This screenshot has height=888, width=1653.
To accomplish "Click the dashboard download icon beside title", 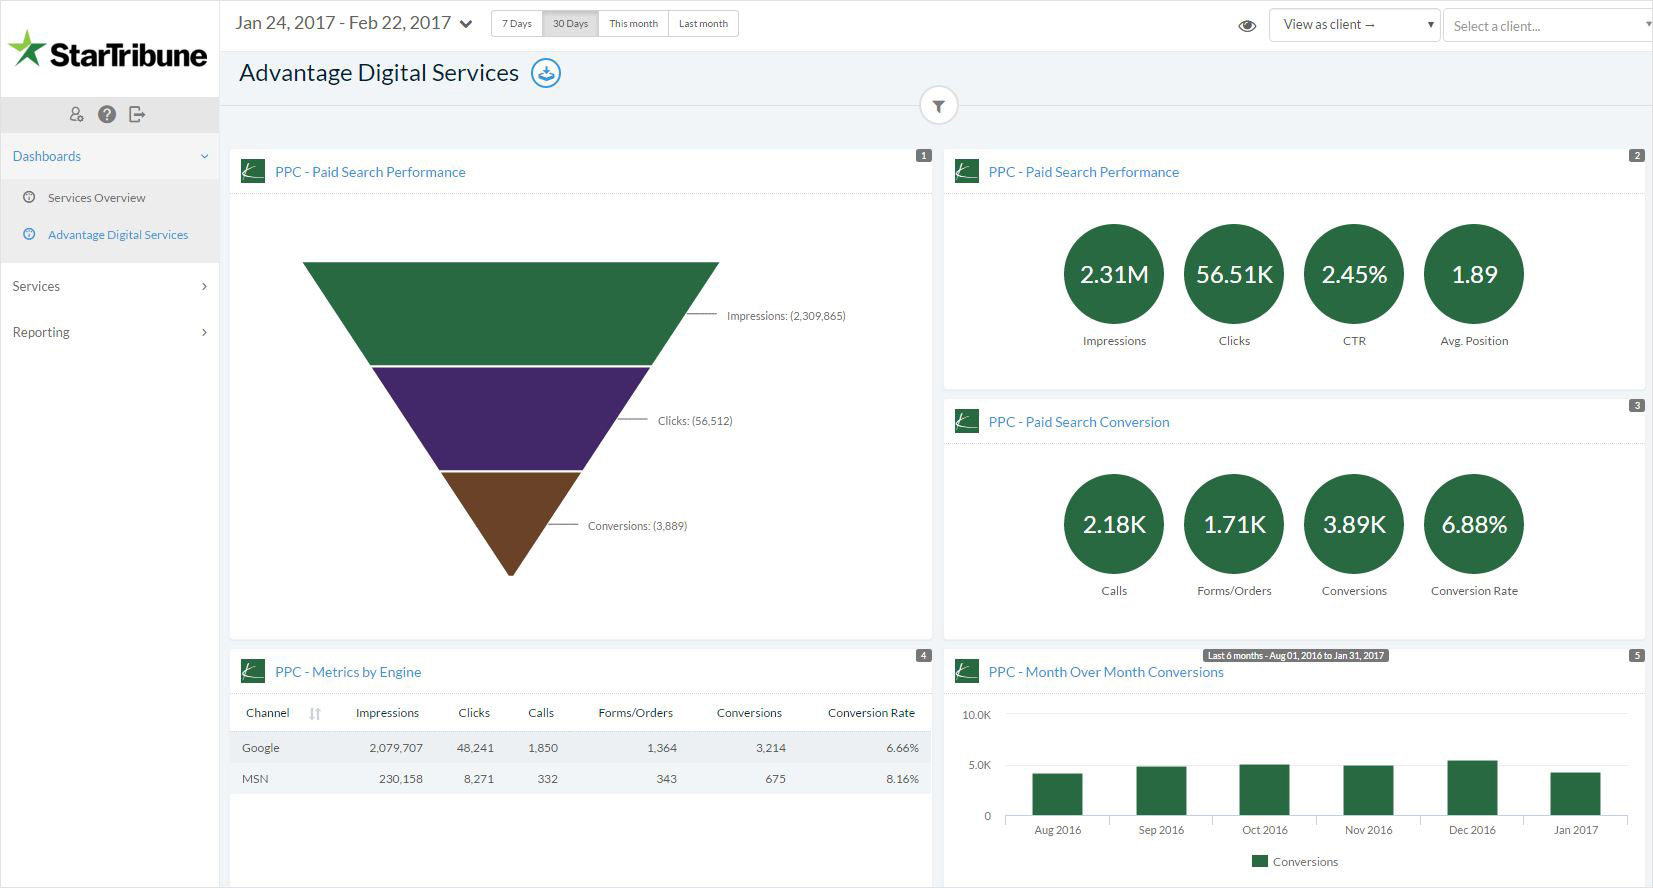I will (x=545, y=73).
